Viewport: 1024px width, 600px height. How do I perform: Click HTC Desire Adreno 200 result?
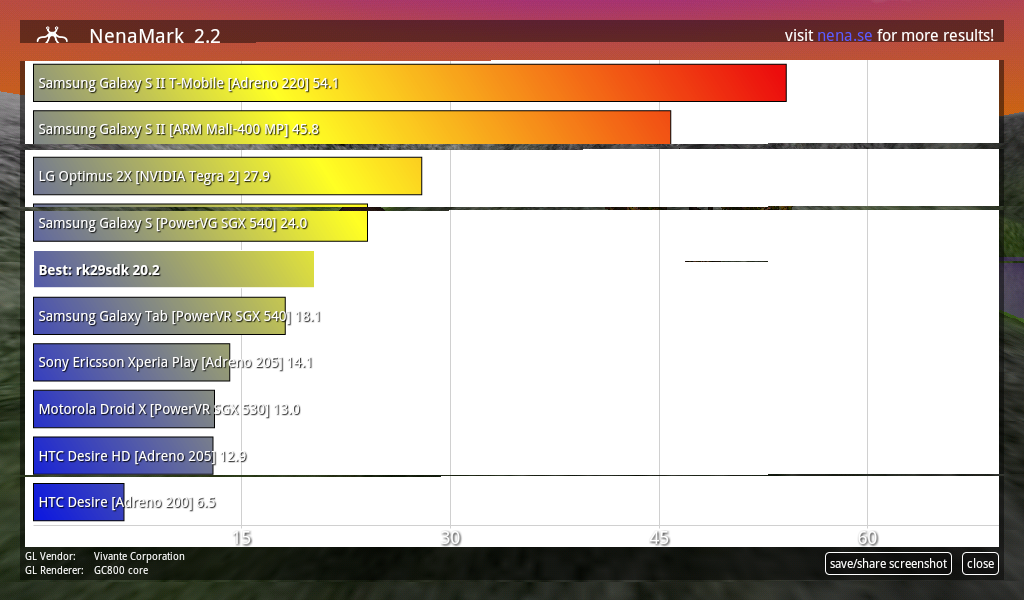tap(78, 502)
